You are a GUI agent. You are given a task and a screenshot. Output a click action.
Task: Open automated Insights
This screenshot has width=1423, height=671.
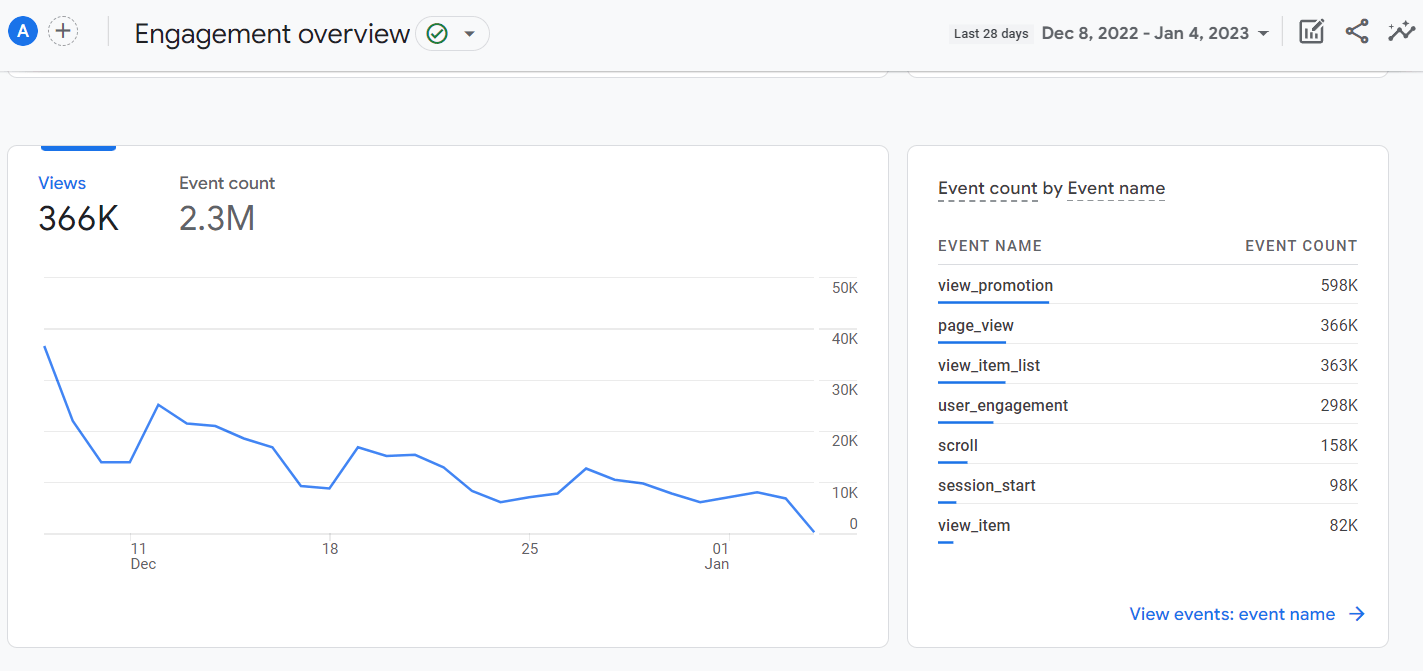1401,31
